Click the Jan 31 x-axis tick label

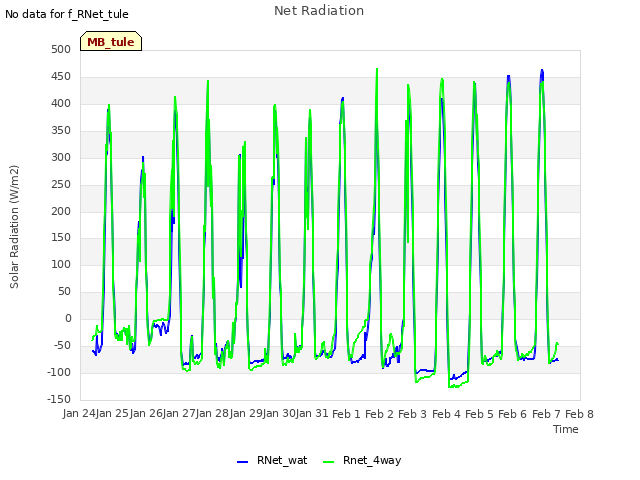pos(312,414)
